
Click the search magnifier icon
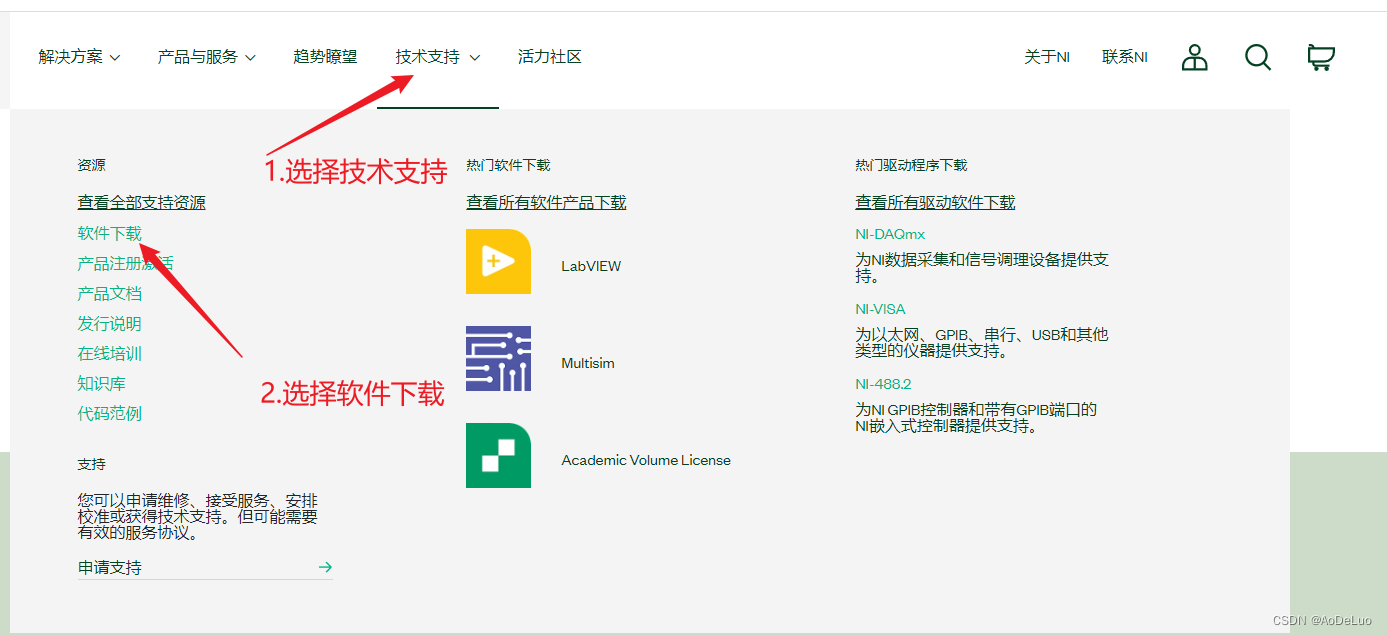pos(1258,57)
